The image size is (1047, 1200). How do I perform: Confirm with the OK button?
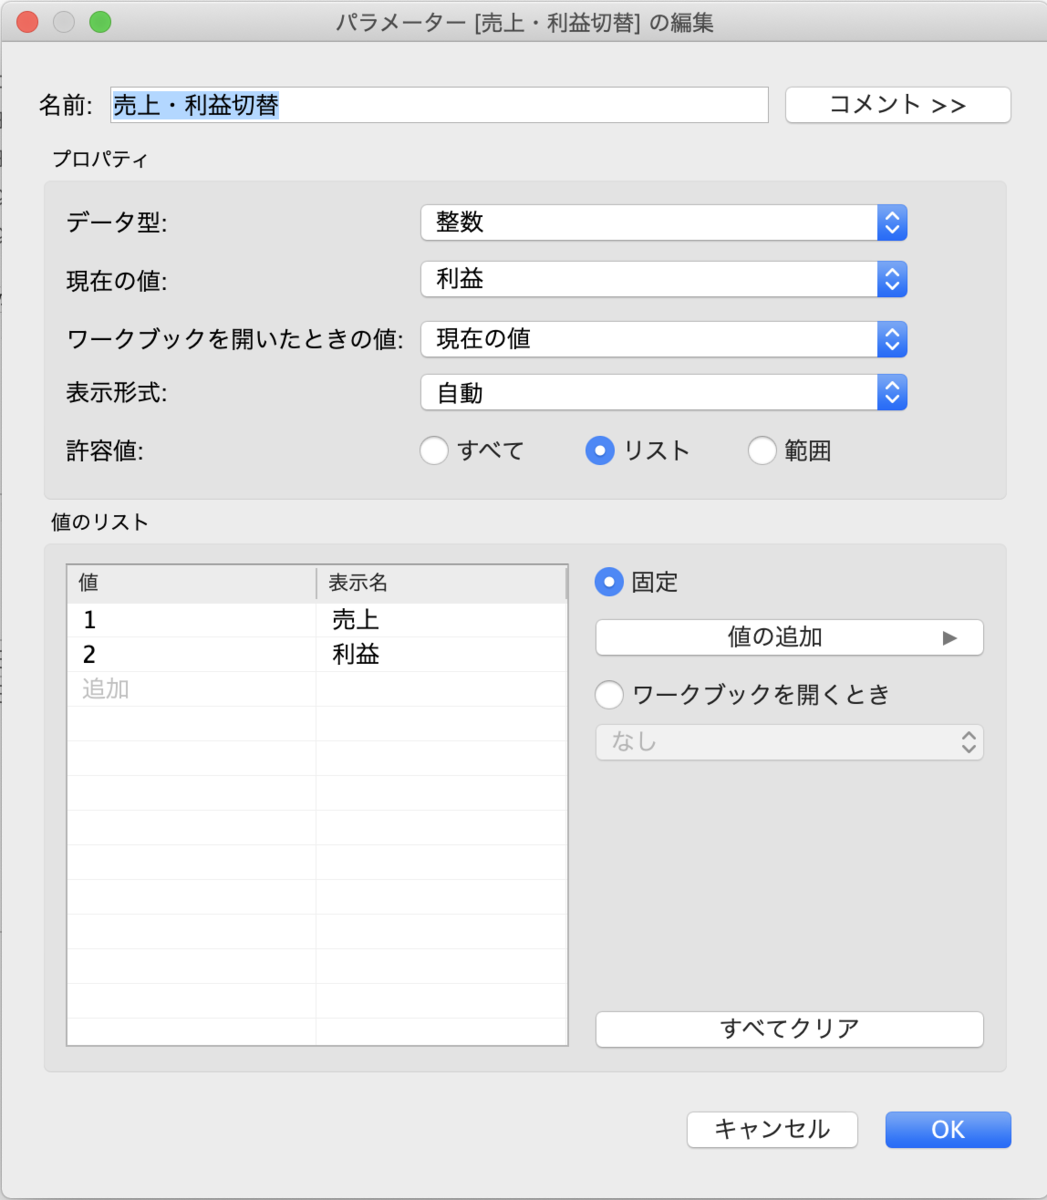click(948, 1130)
